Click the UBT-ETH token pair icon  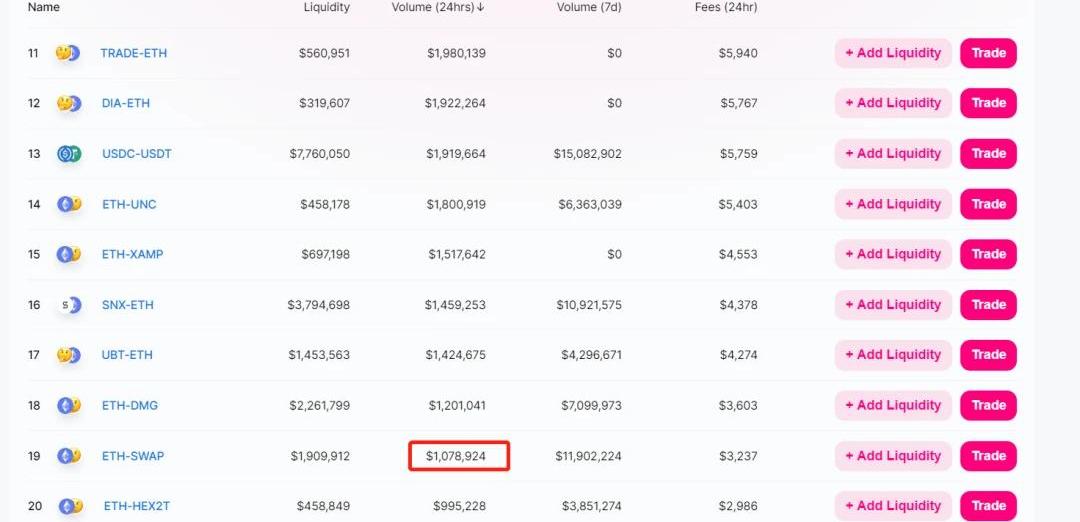(x=68, y=355)
